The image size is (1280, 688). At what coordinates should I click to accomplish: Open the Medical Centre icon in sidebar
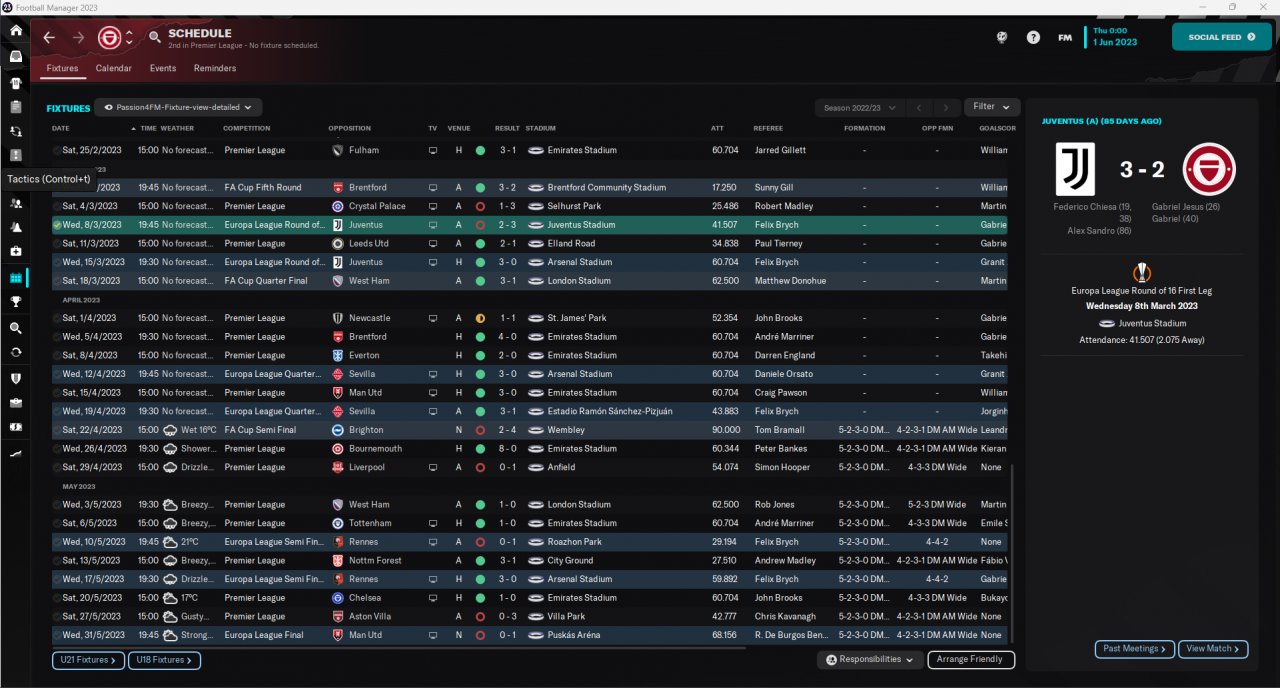16,252
